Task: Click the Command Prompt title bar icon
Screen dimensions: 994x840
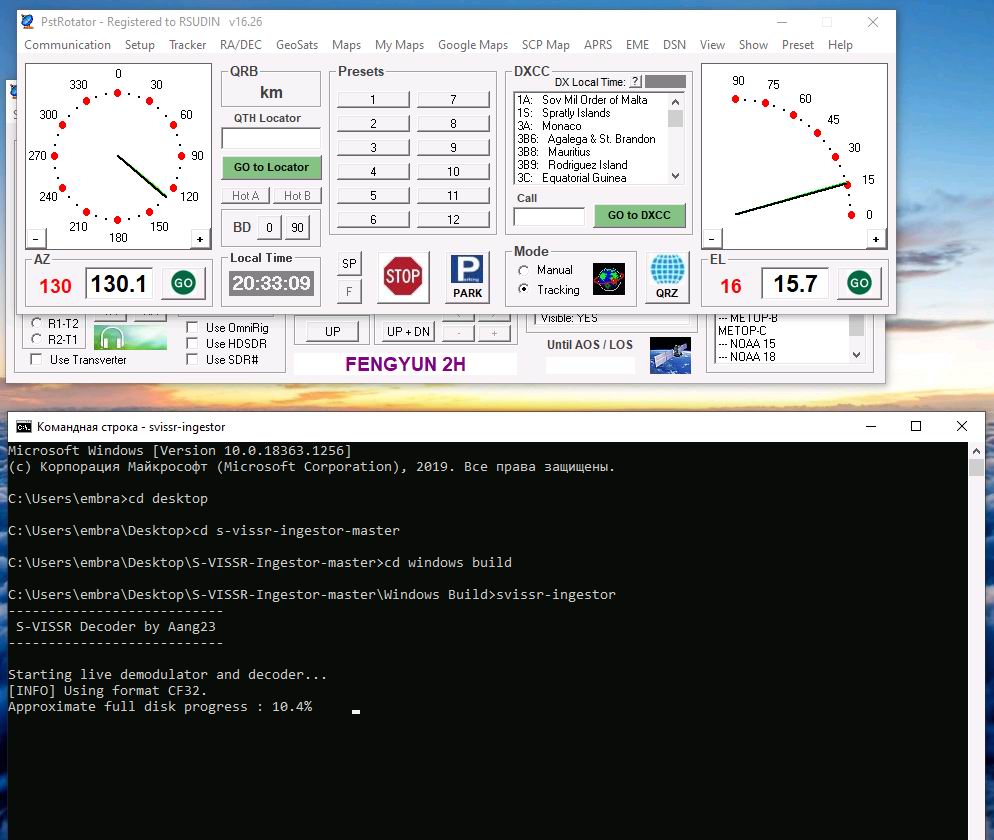Action: [23, 427]
